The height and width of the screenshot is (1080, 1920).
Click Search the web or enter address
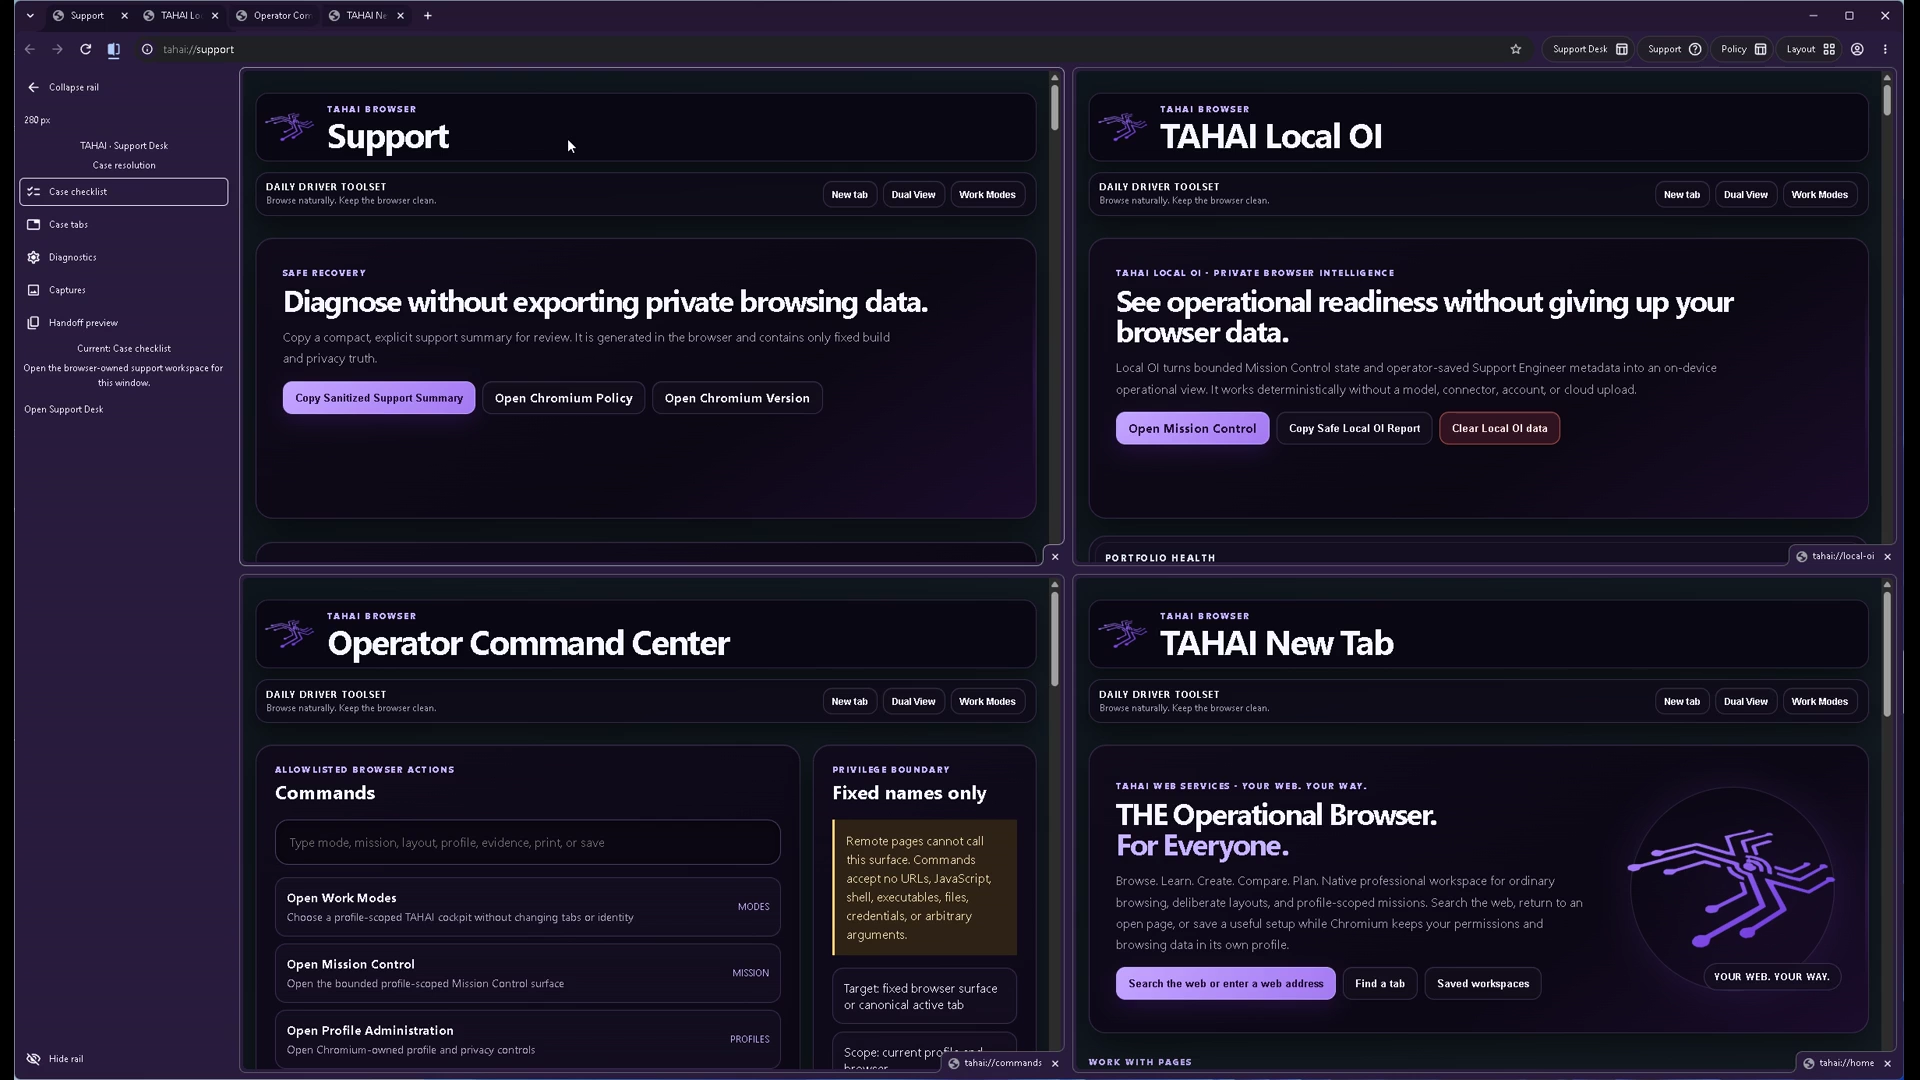coord(1226,984)
